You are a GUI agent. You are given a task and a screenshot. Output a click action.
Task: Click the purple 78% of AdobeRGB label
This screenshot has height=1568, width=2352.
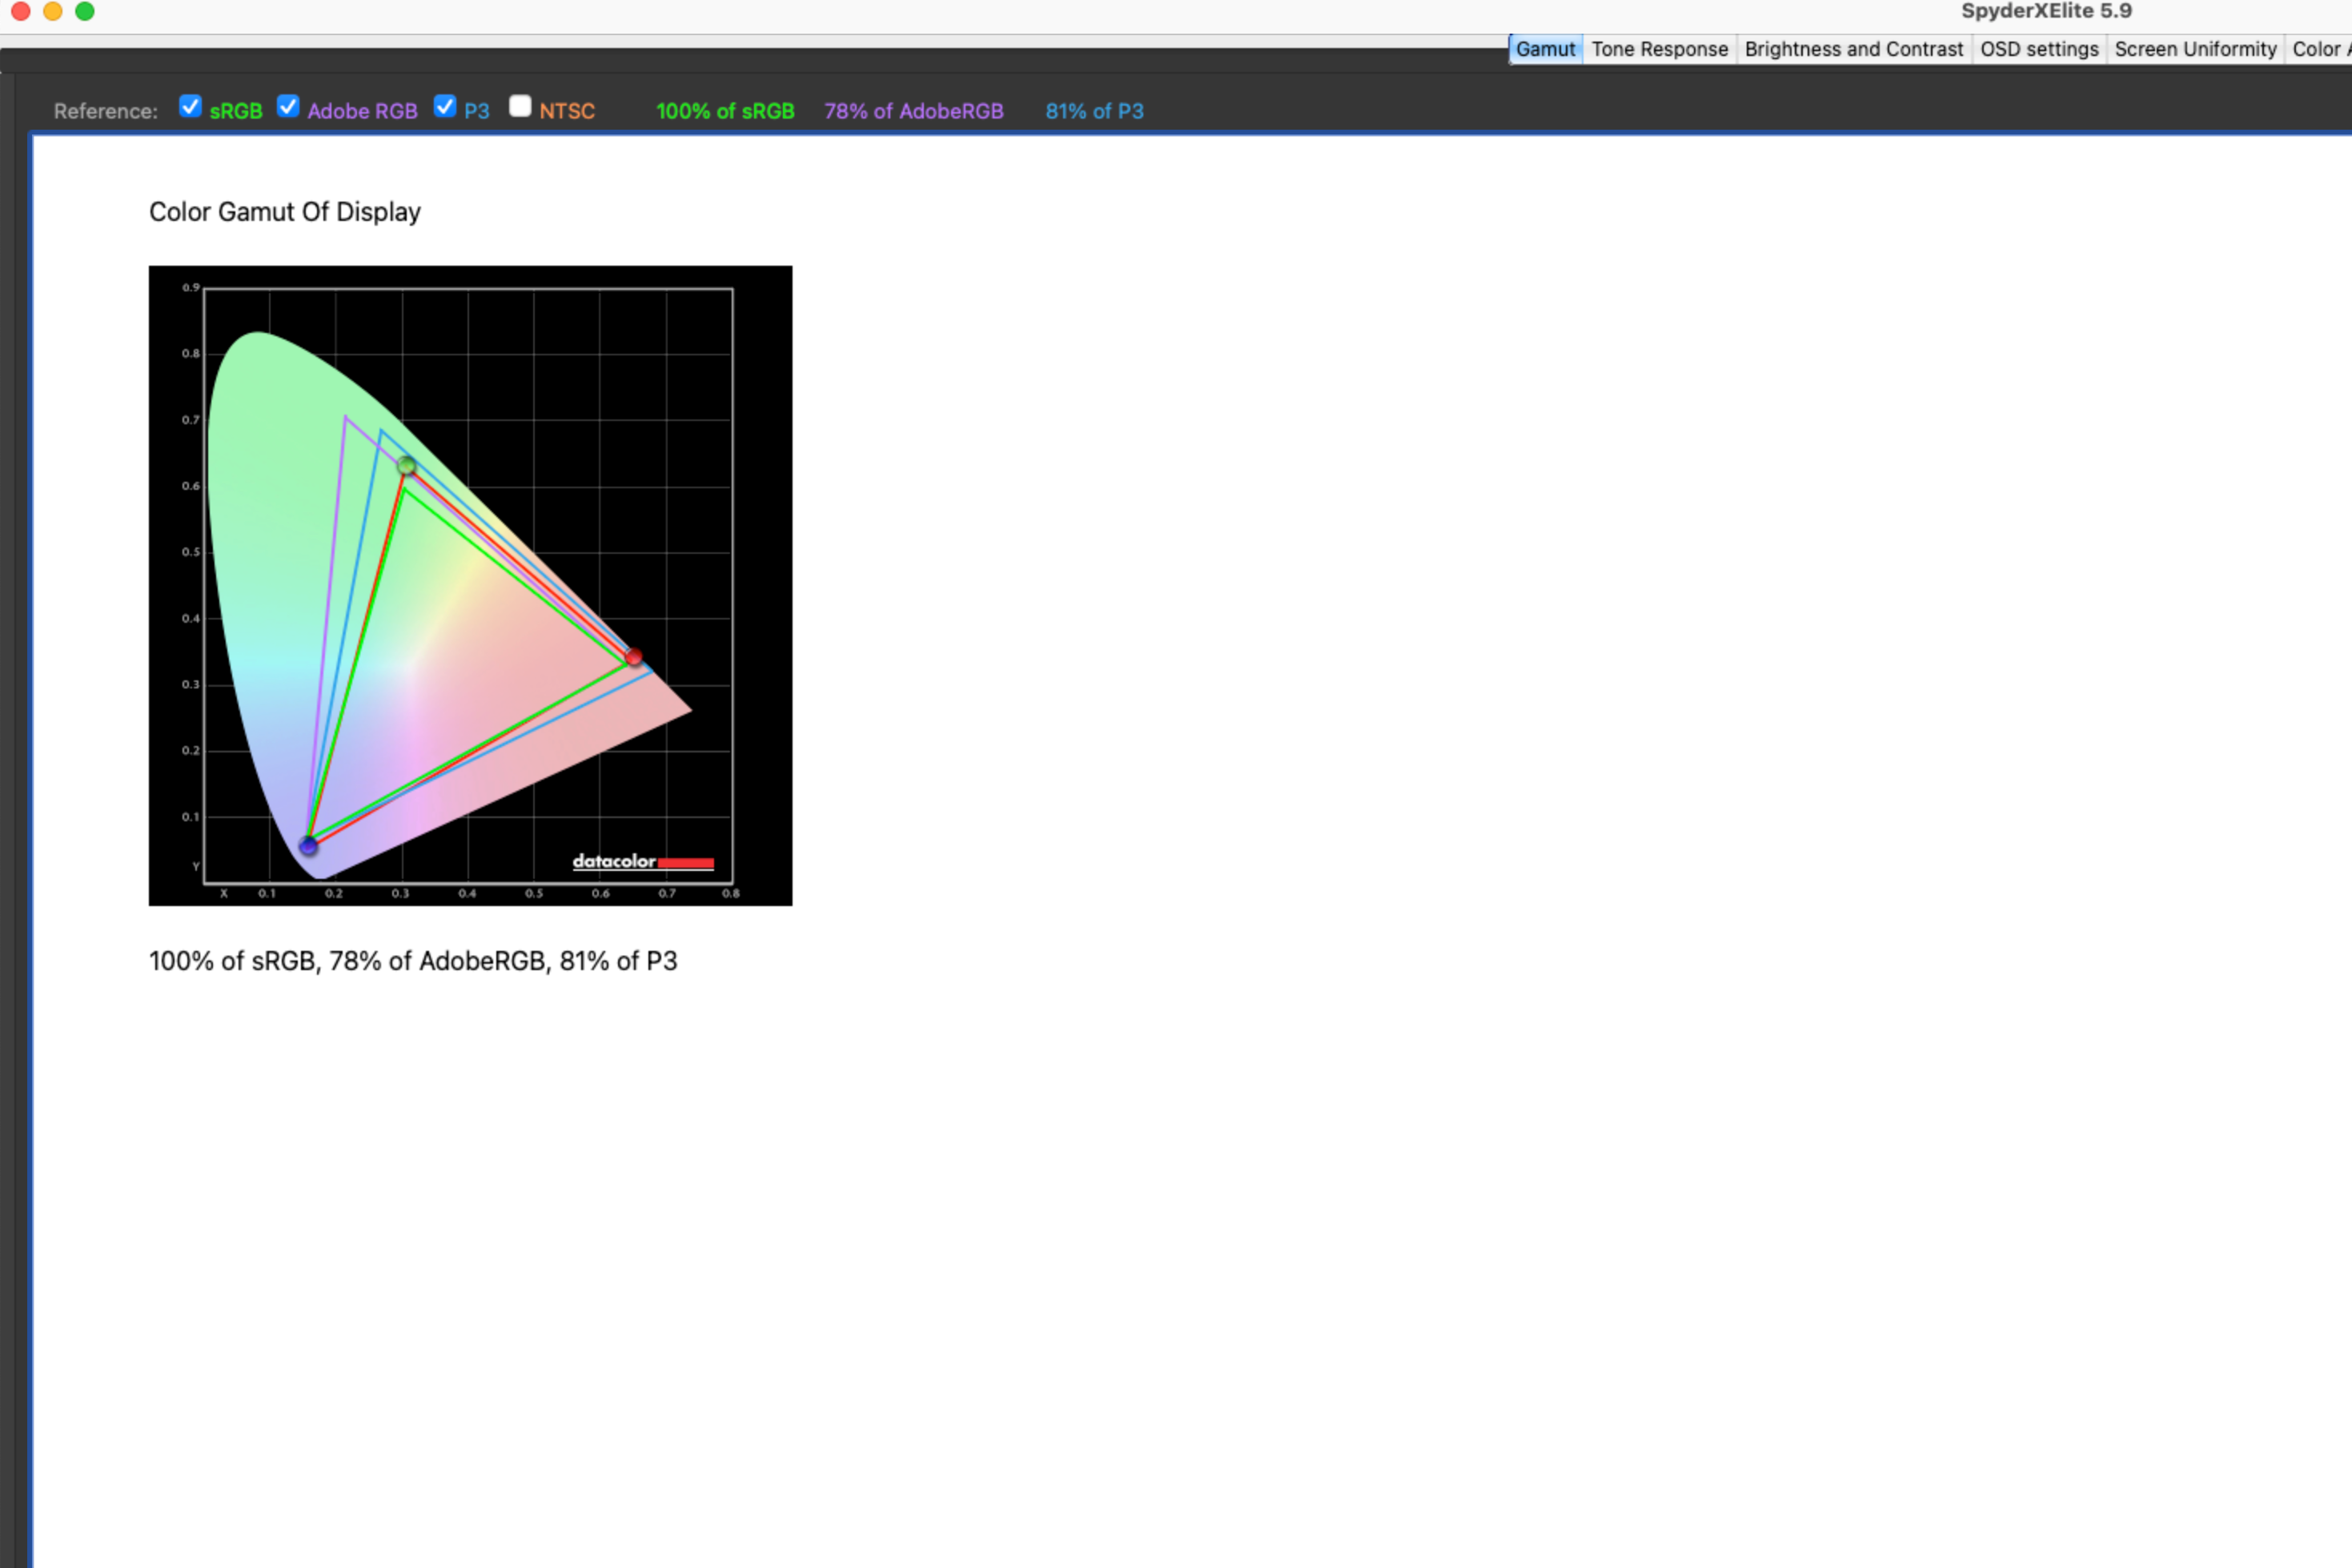pyautogui.click(x=913, y=111)
